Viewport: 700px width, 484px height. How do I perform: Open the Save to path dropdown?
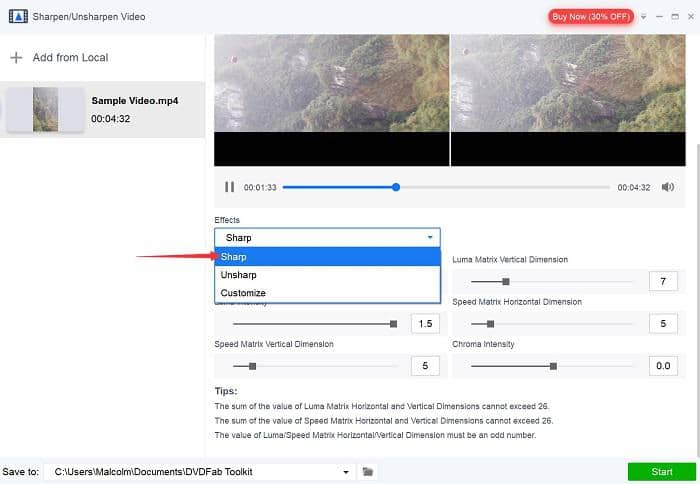click(346, 472)
